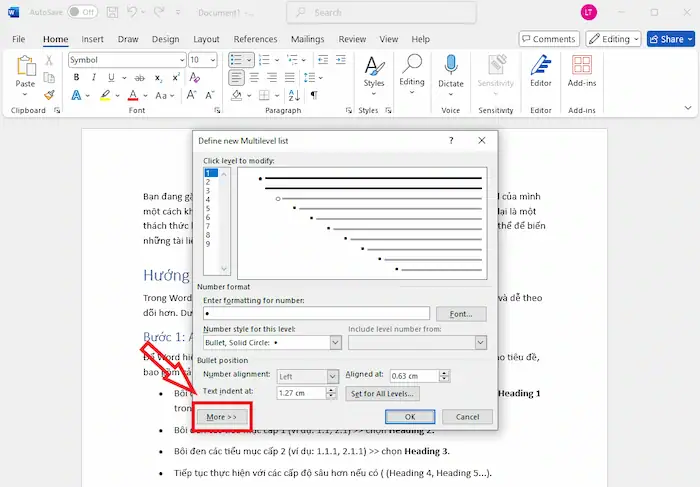Click the More >> button
This screenshot has width=700, height=487.
221,416
